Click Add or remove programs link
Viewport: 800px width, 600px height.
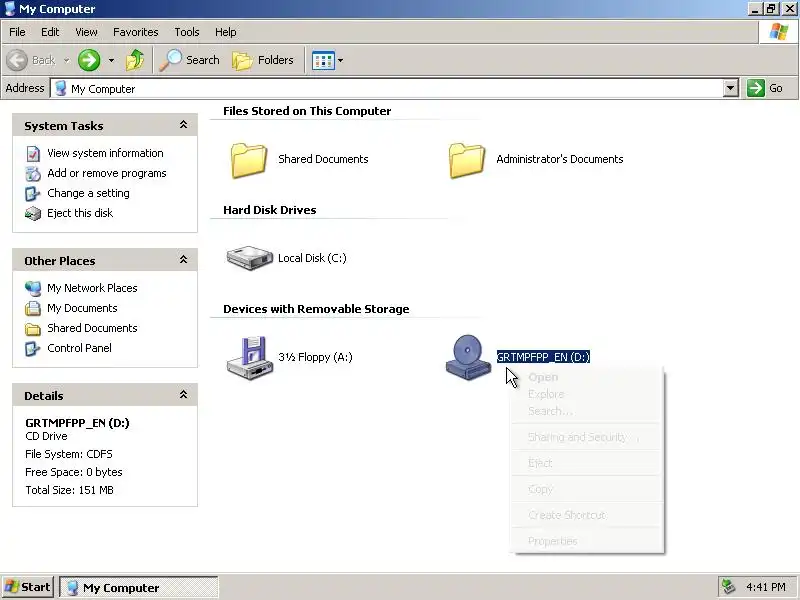107,173
